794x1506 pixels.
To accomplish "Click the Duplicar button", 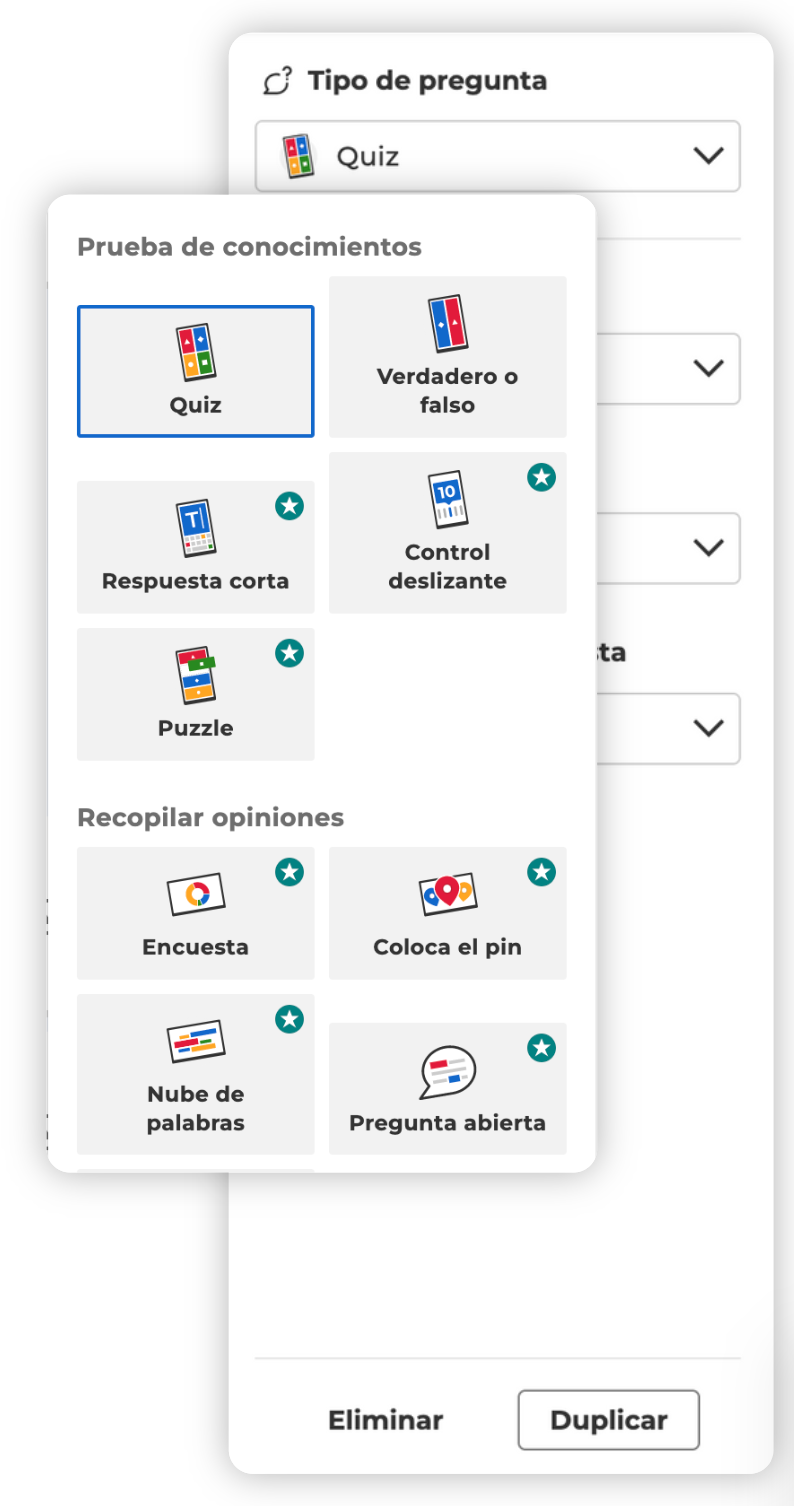I will pos(609,1420).
